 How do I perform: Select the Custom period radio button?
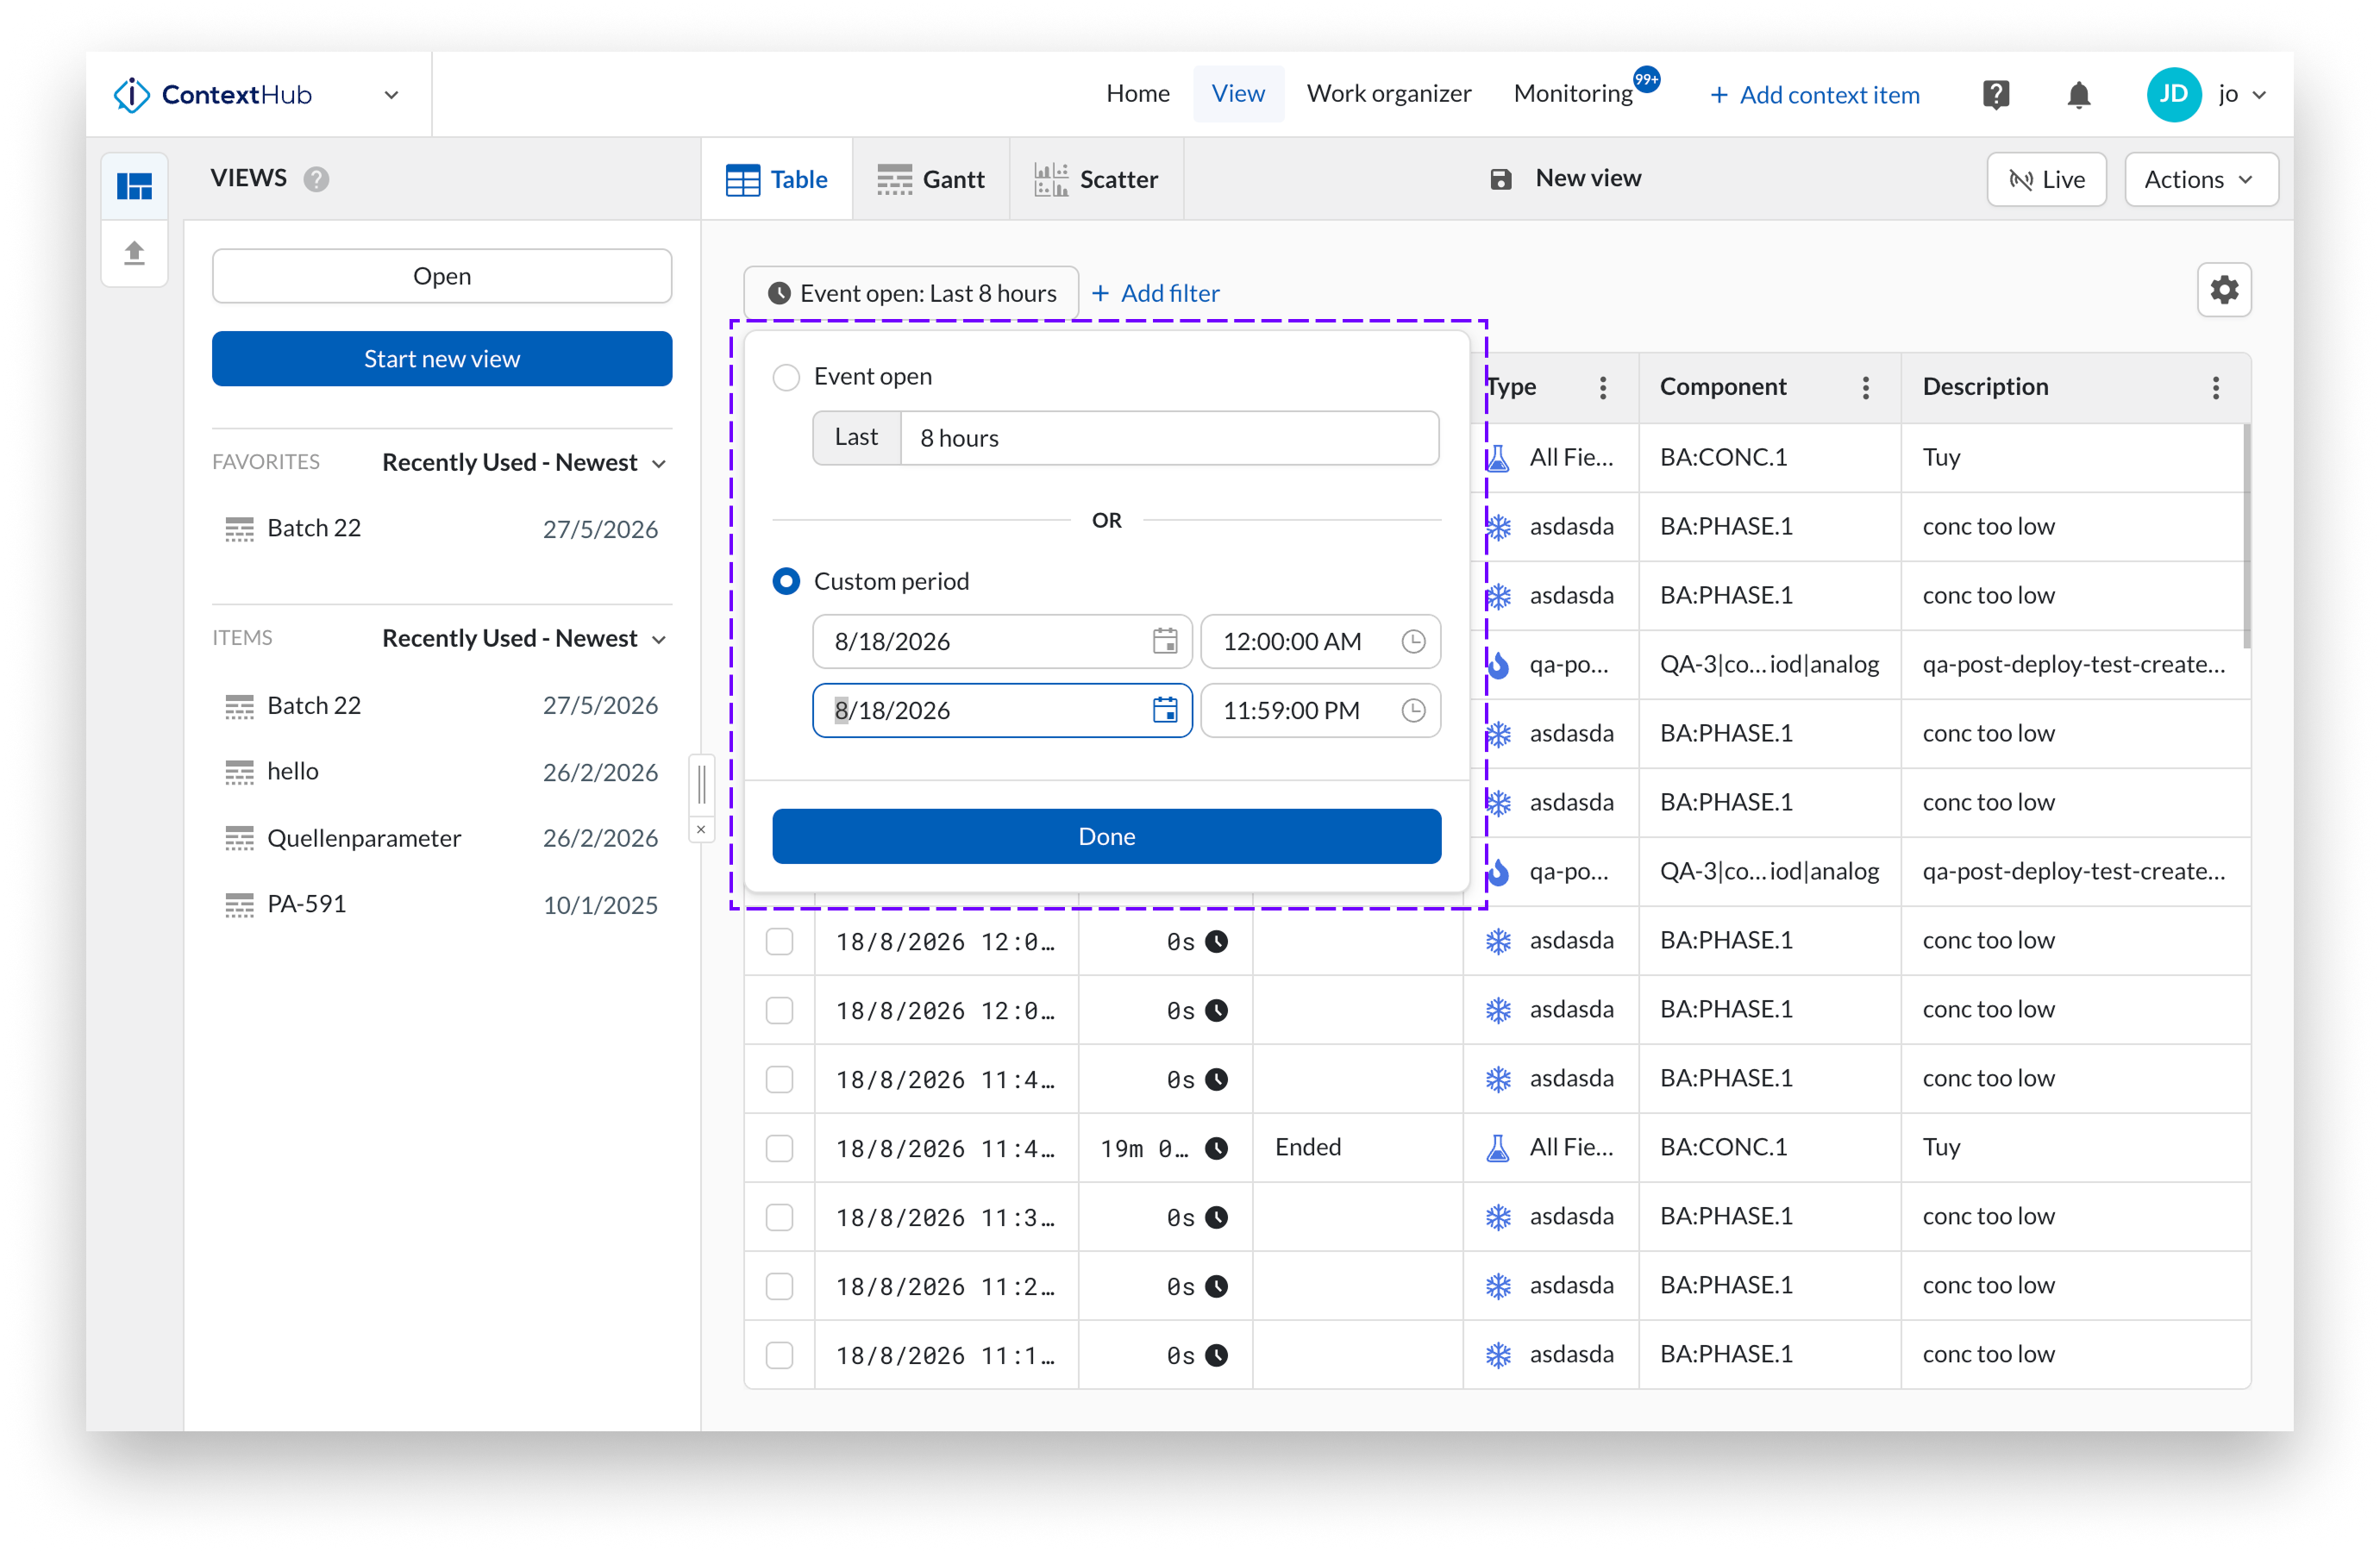click(x=786, y=581)
